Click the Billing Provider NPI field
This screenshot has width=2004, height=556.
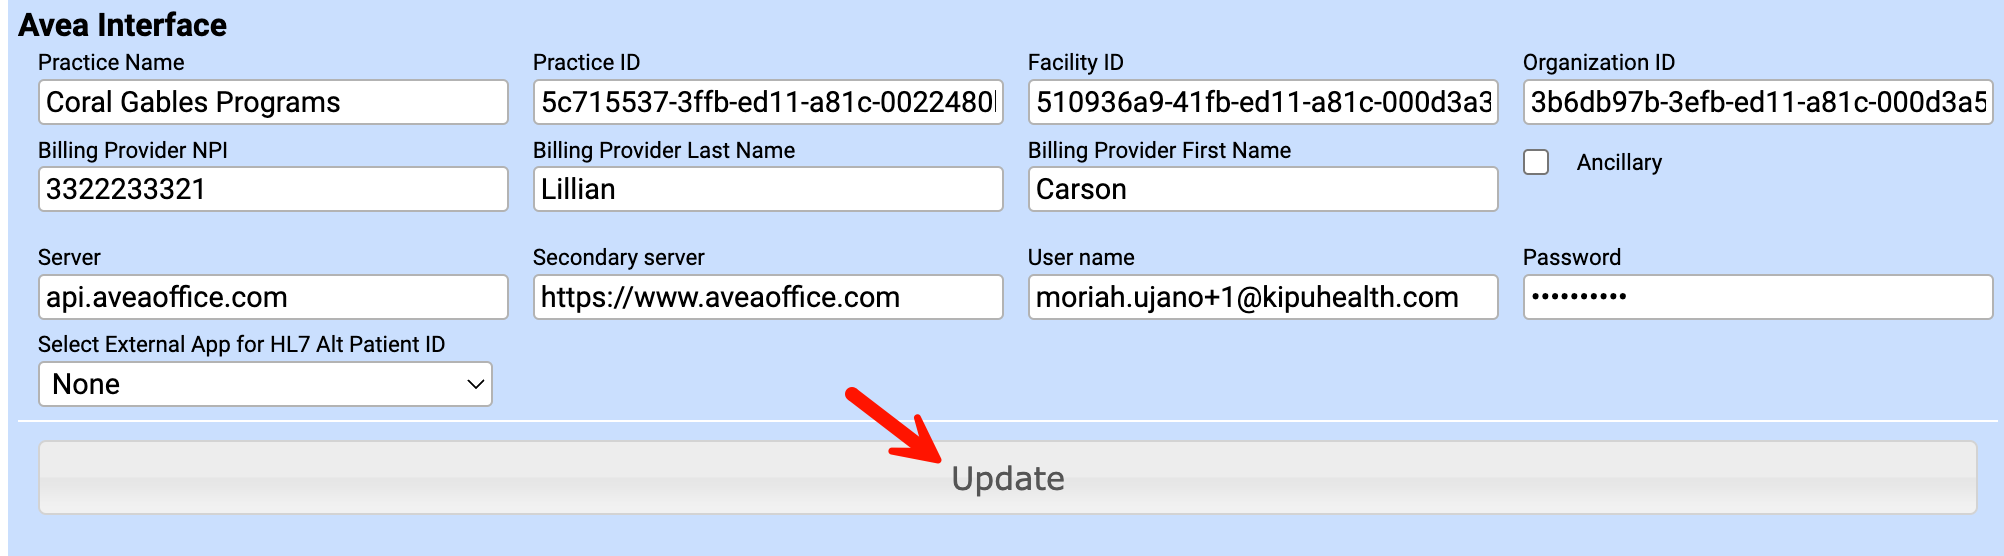pyautogui.click(x=272, y=189)
